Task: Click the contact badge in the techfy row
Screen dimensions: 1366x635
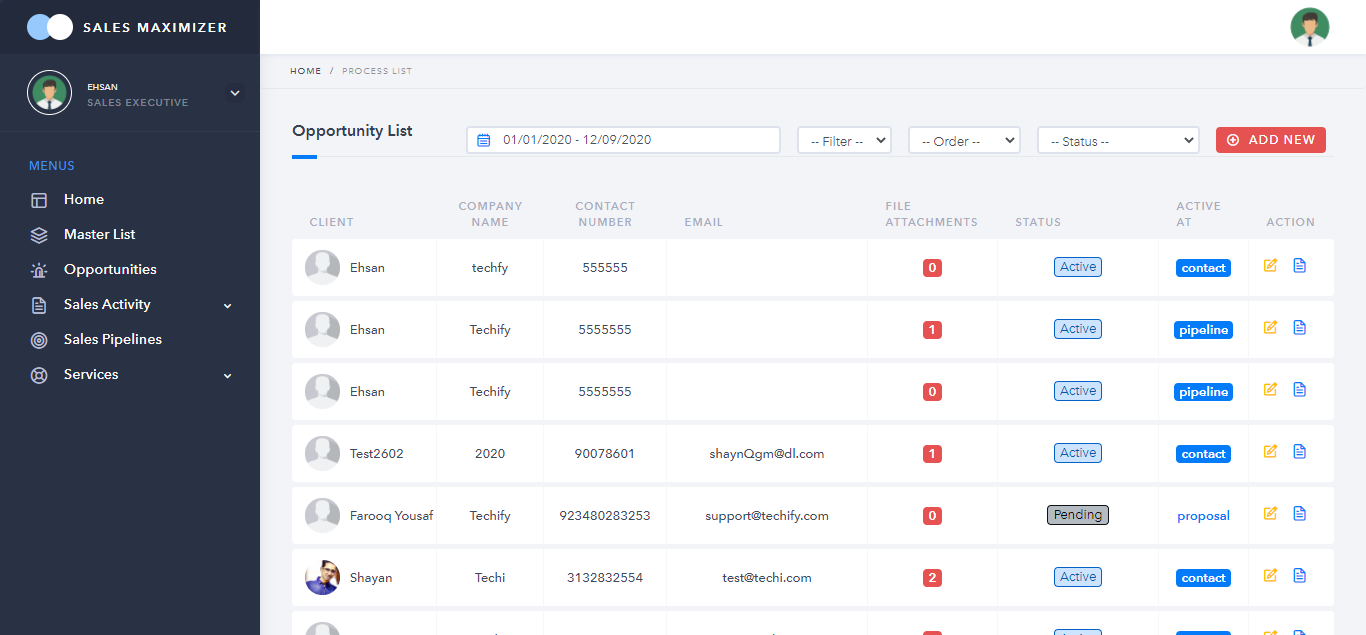Action: tap(1203, 268)
